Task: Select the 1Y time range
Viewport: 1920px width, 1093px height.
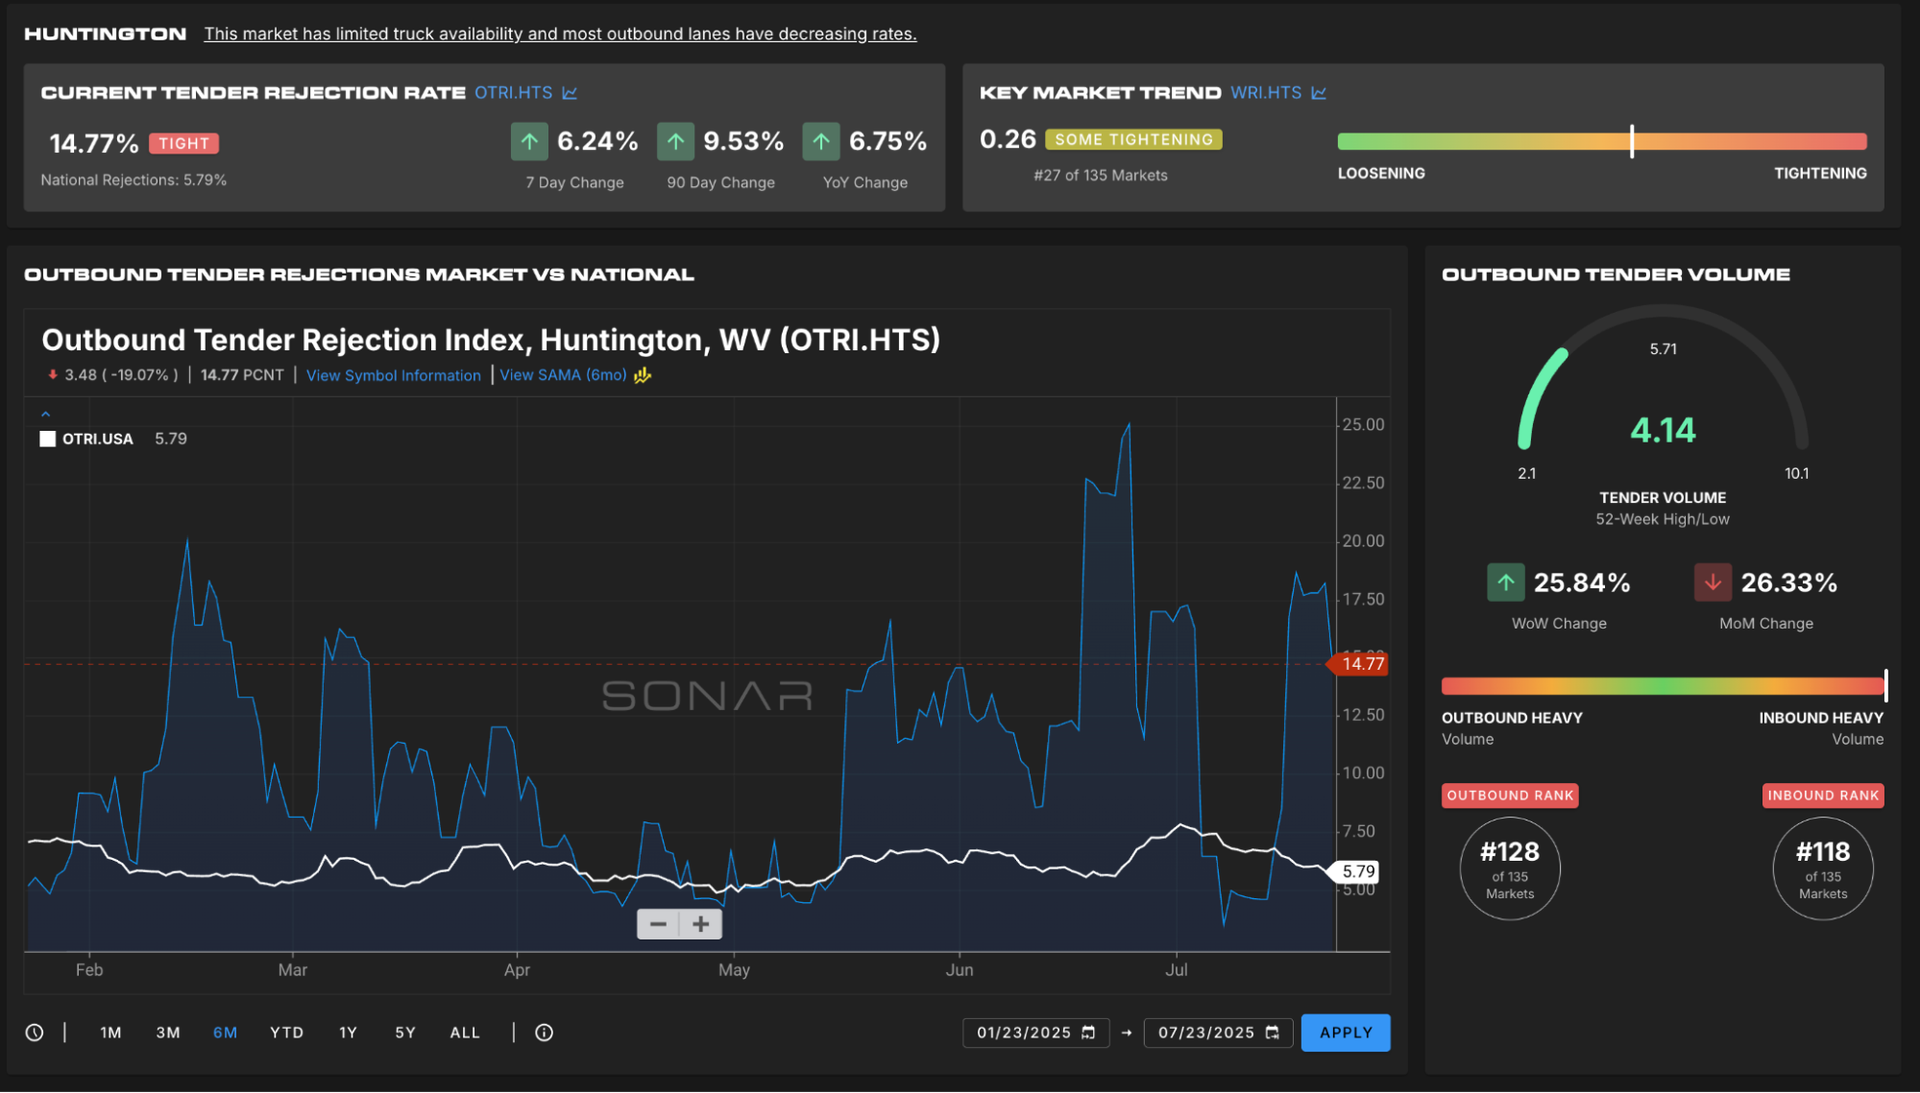Action: coord(348,1032)
